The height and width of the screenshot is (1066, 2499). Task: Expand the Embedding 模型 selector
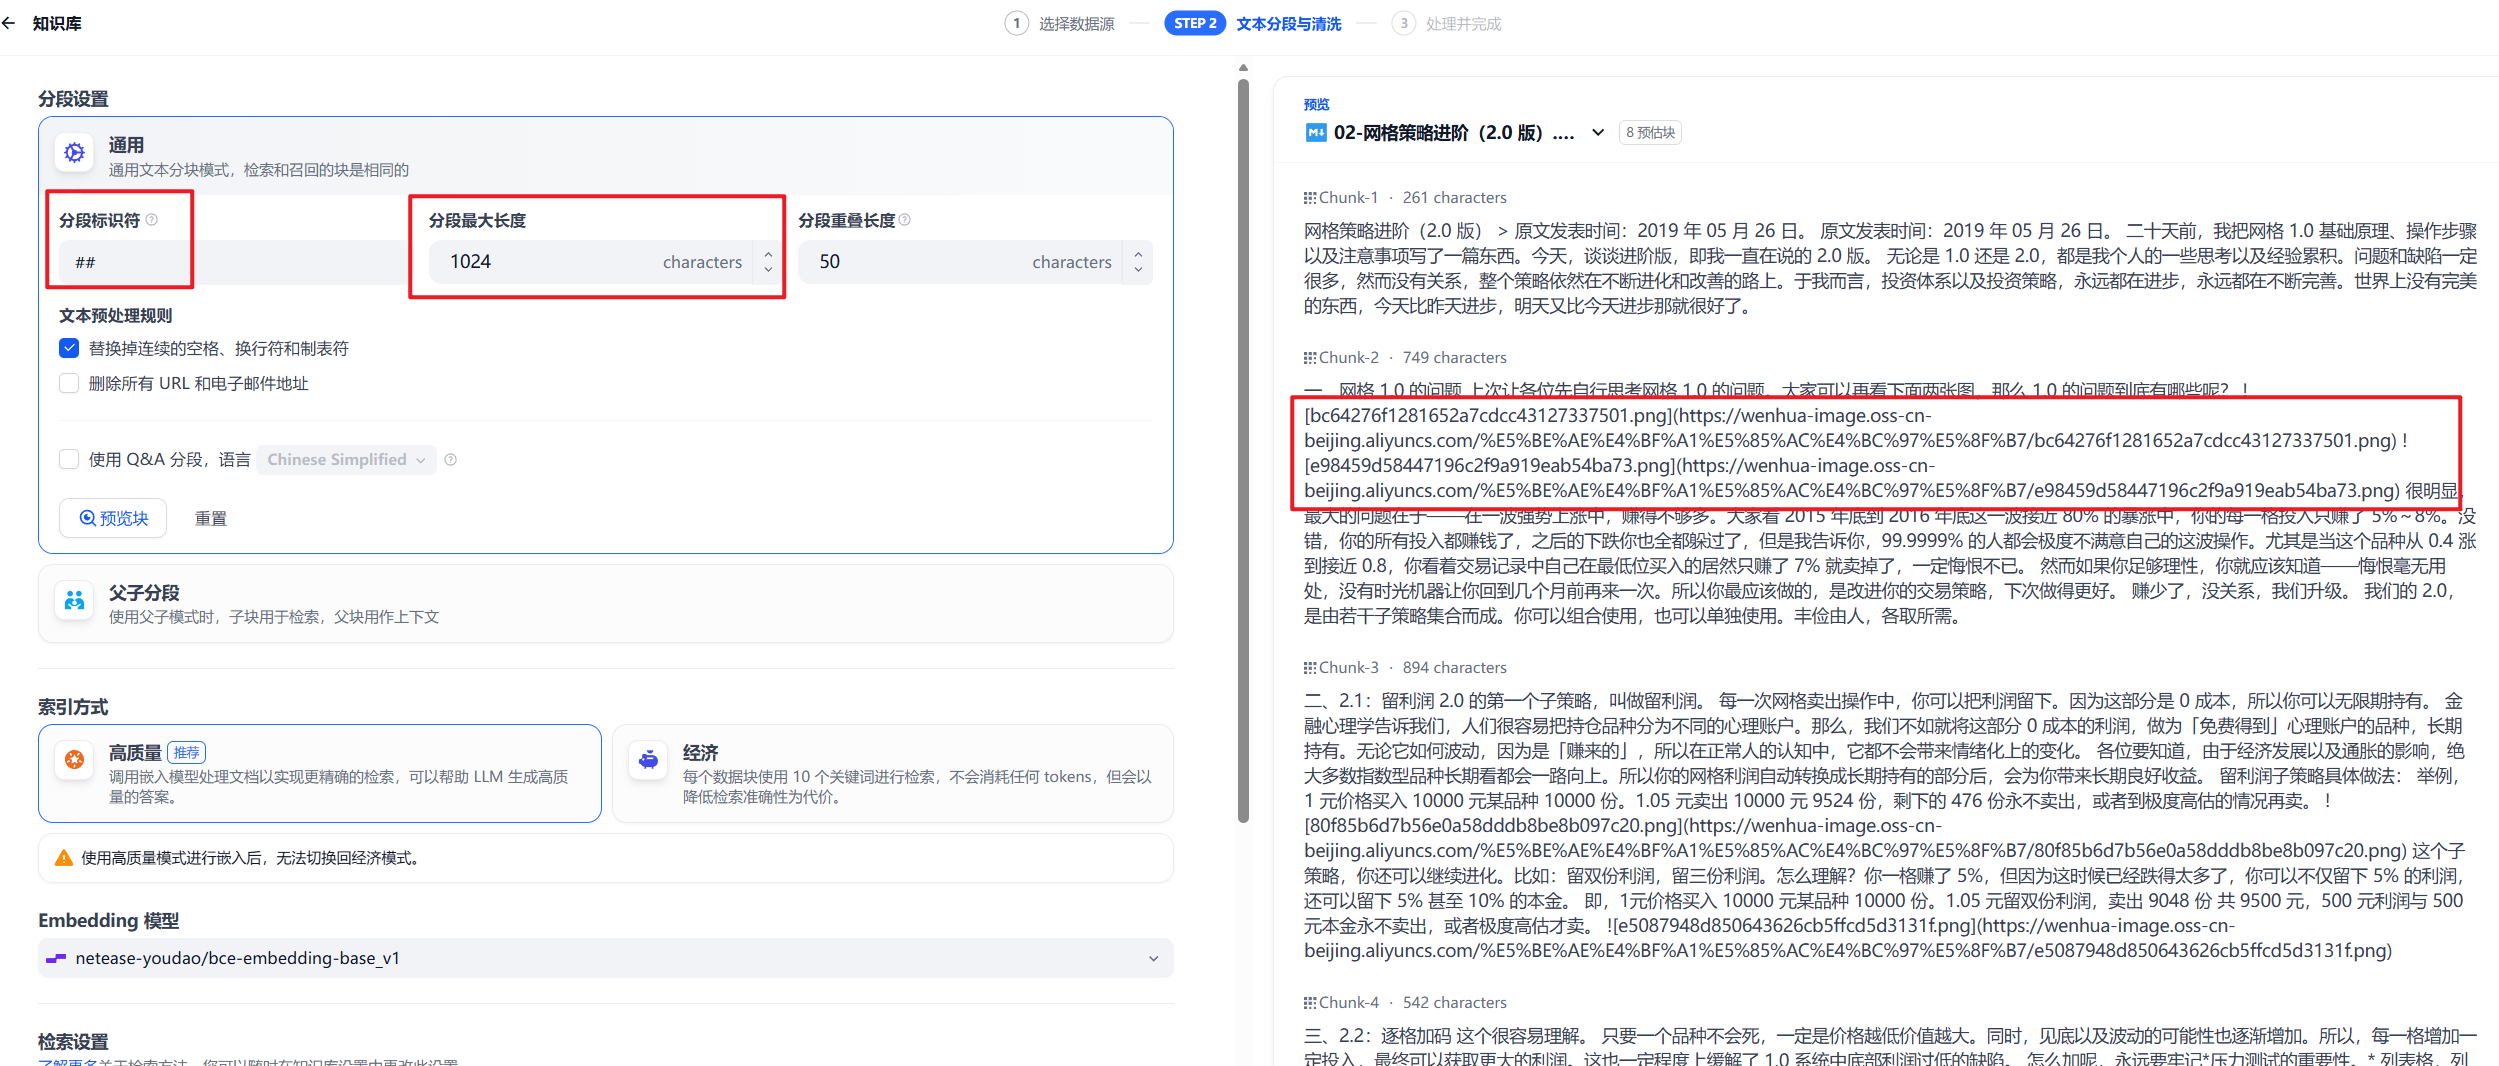[1154, 957]
